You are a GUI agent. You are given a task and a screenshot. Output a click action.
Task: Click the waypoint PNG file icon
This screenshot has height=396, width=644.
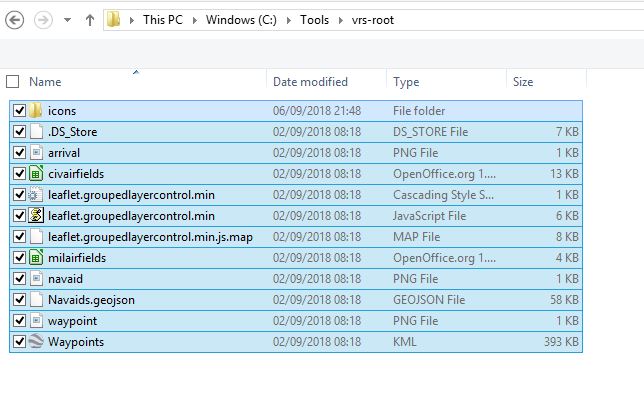point(36,320)
